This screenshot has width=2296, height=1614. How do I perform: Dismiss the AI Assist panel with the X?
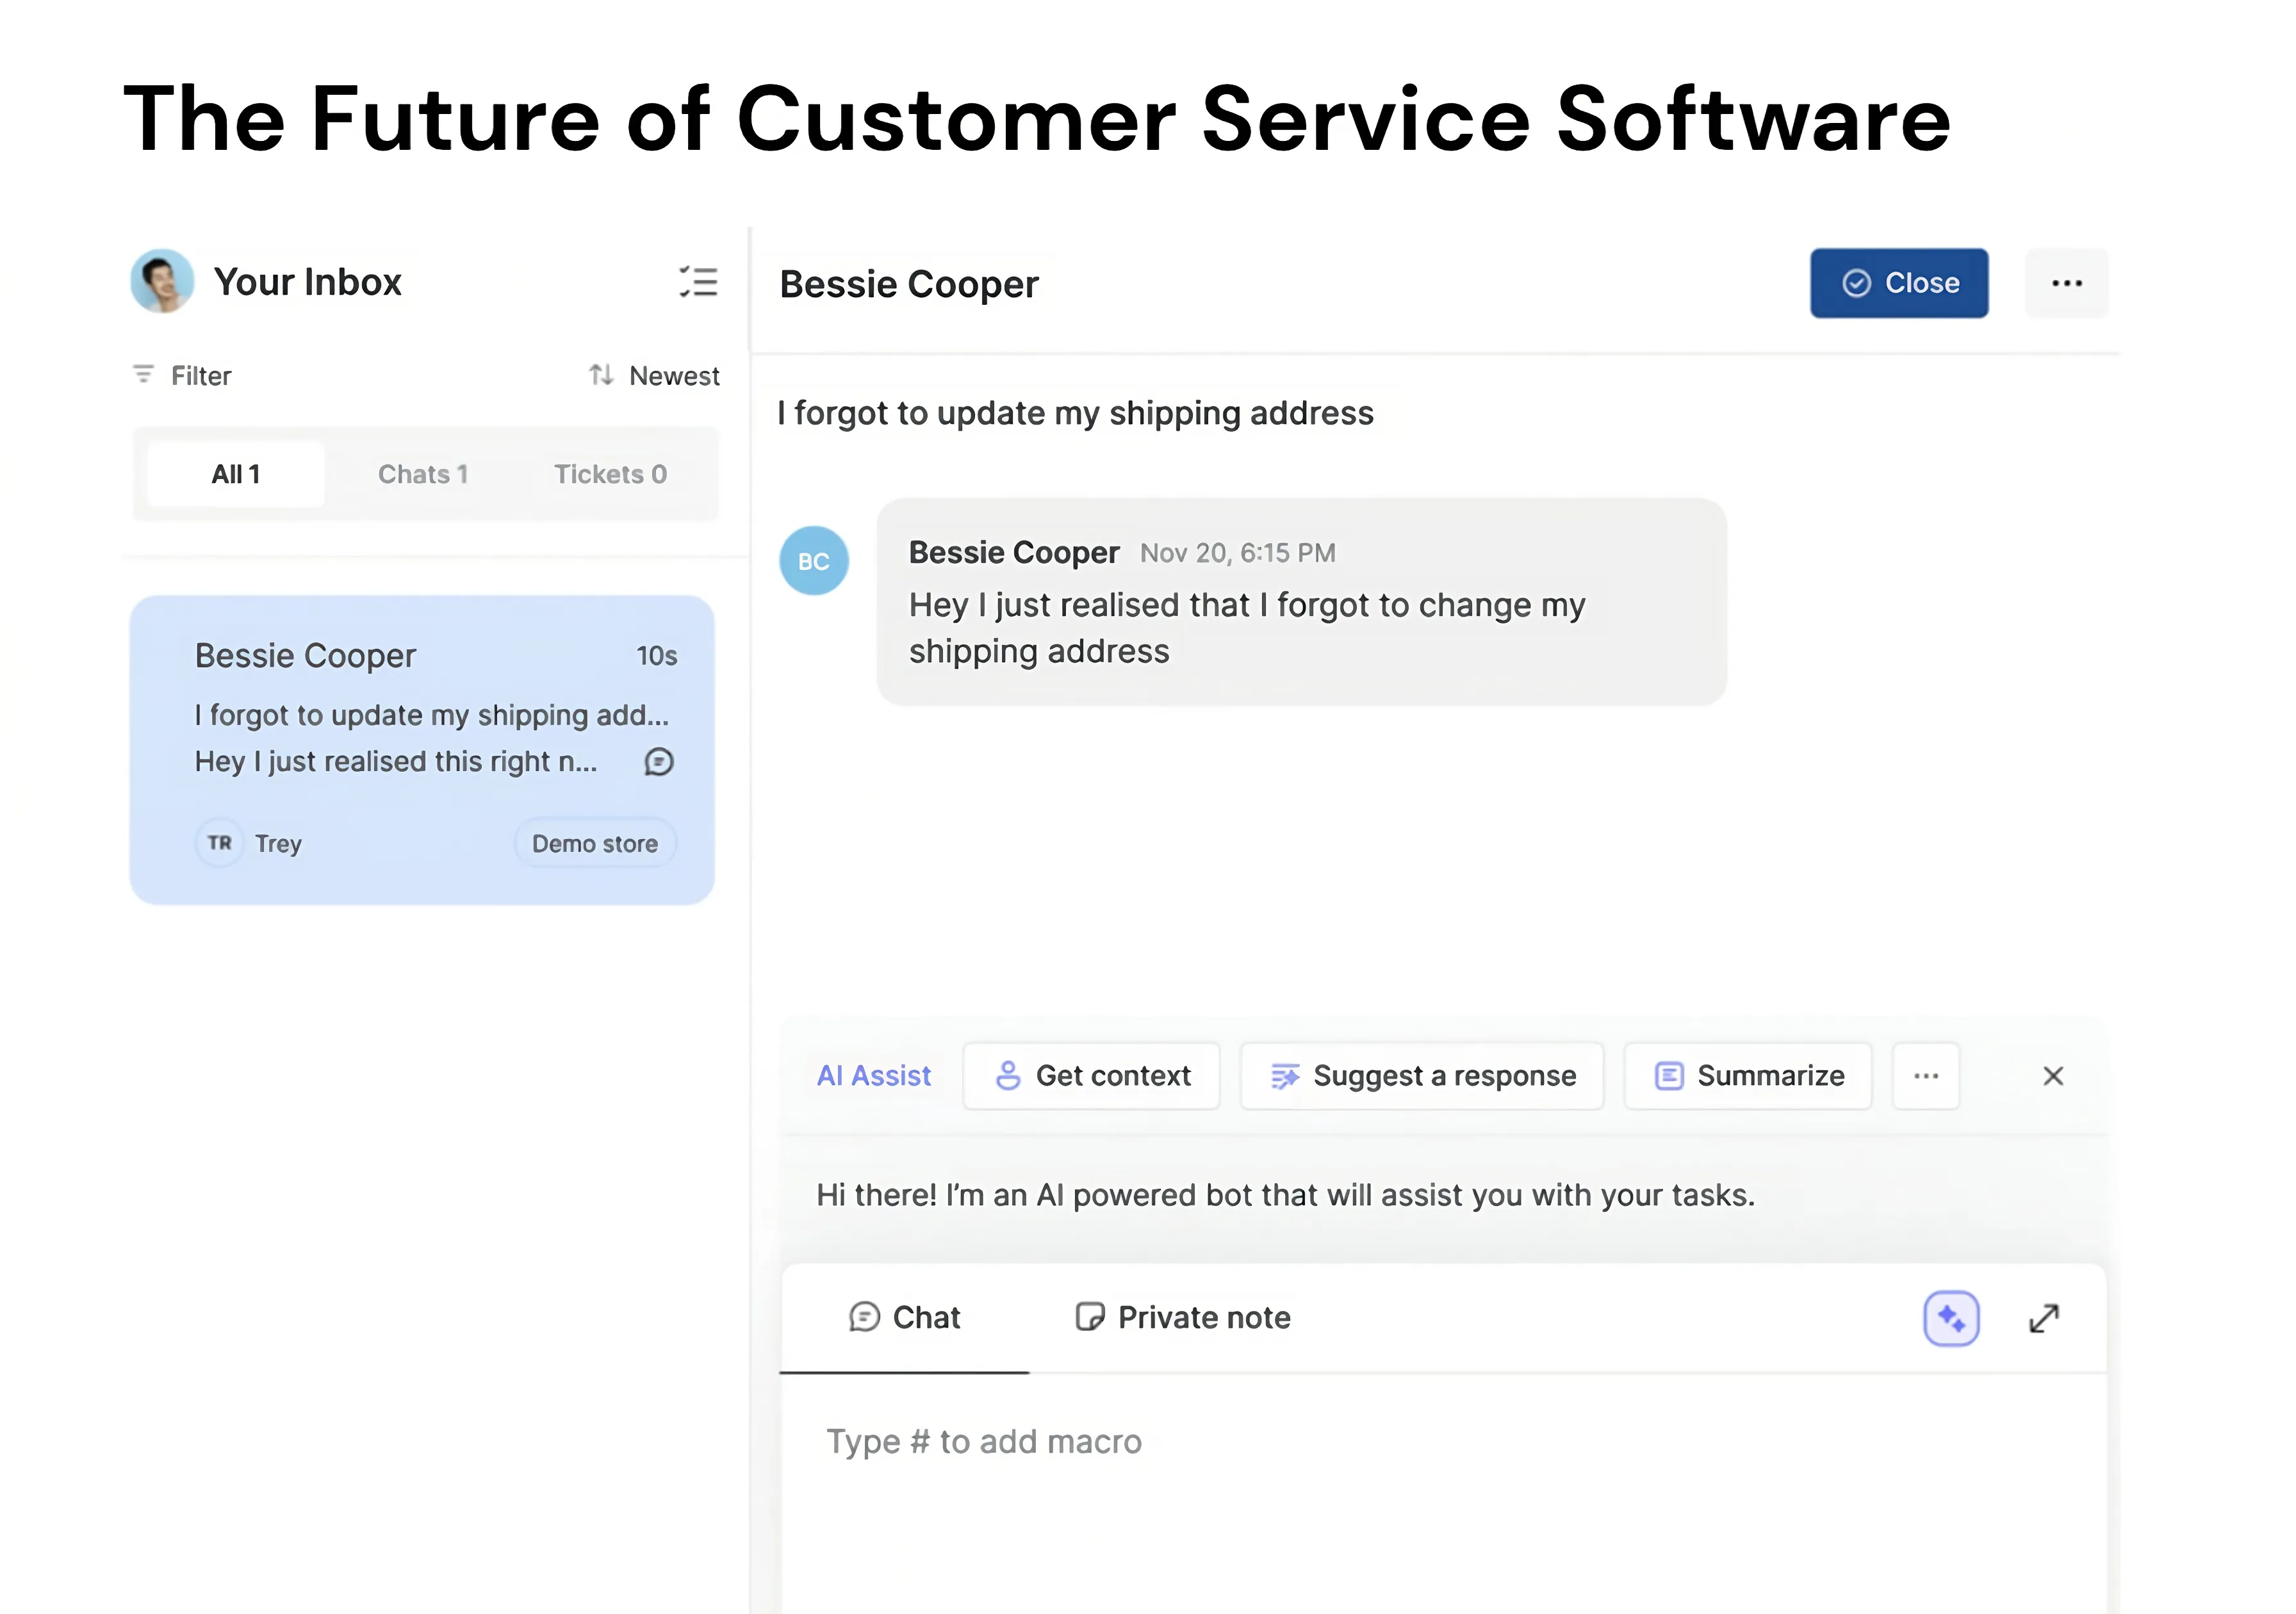2053,1076
